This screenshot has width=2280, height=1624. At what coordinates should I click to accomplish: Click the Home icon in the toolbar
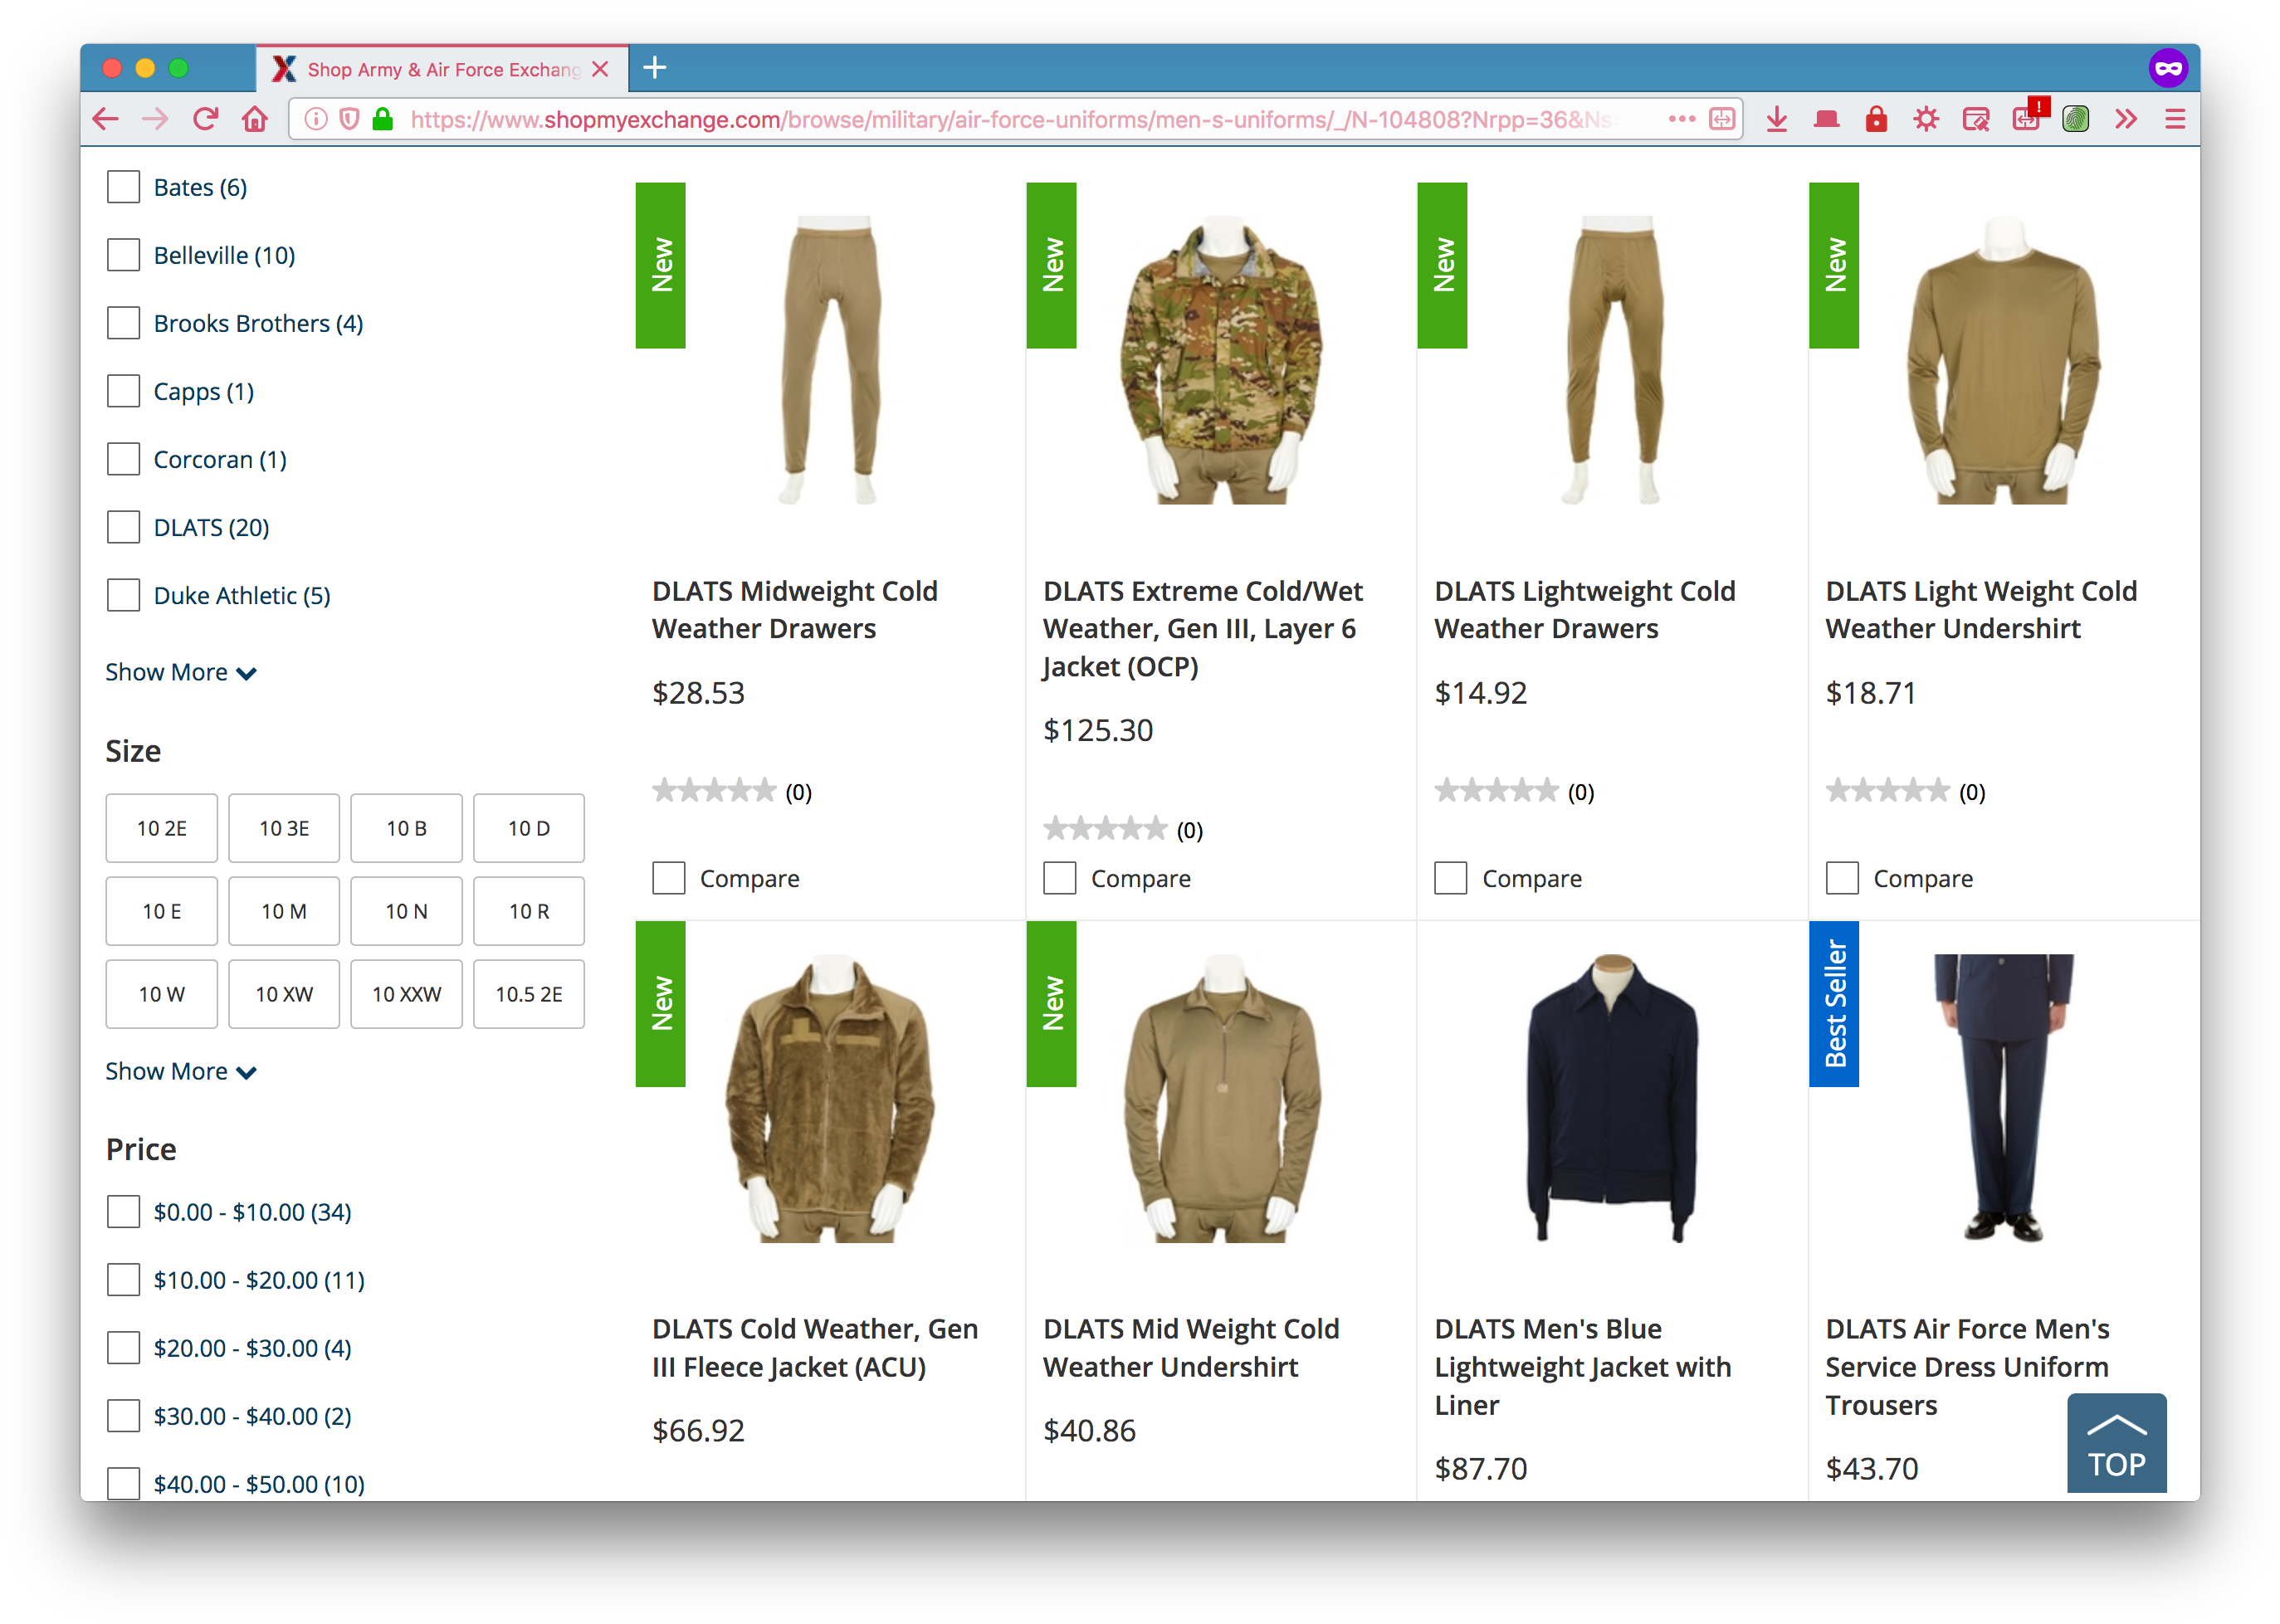[255, 120]
